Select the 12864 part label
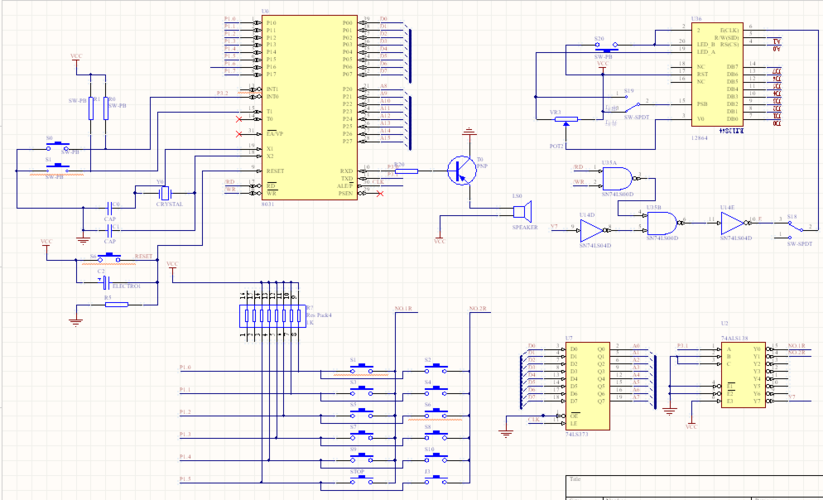Image resolution: width=823 pixels, height=500 pixels. pyautogui.click(x=699, y=138)
